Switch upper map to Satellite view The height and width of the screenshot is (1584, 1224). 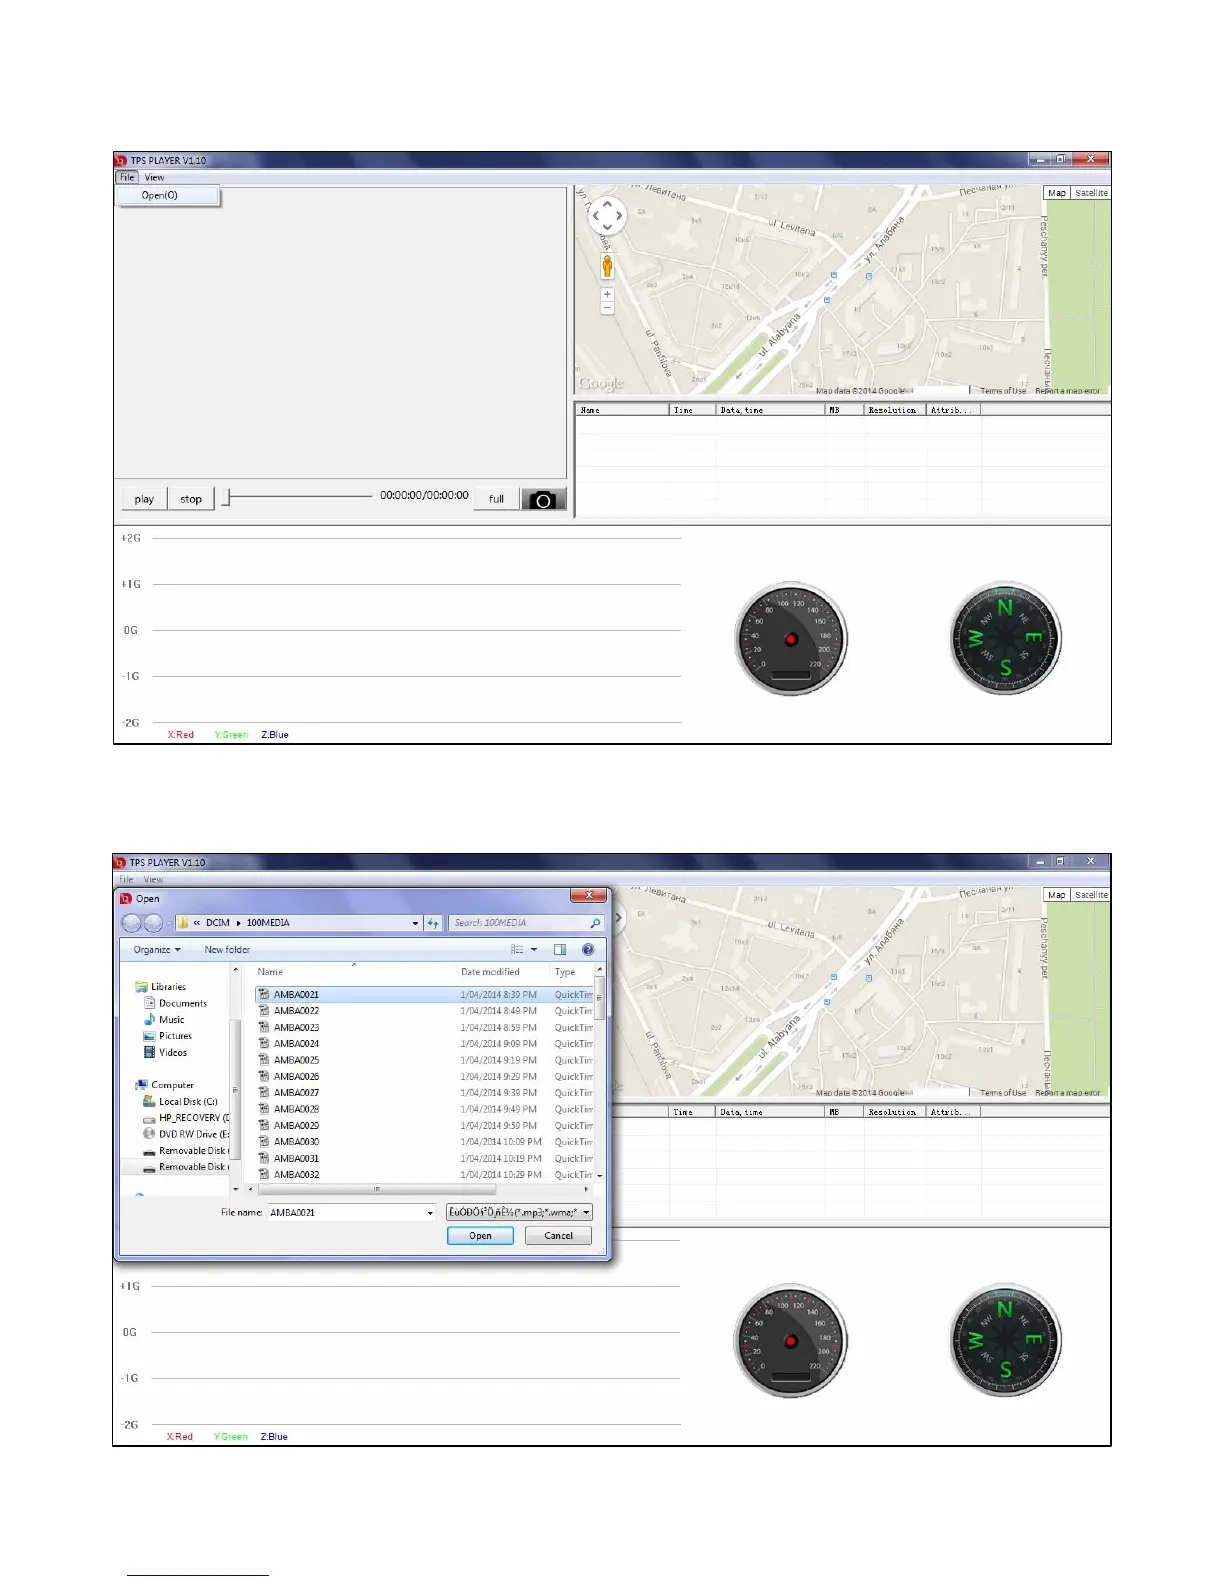(x=1091, y=193)
